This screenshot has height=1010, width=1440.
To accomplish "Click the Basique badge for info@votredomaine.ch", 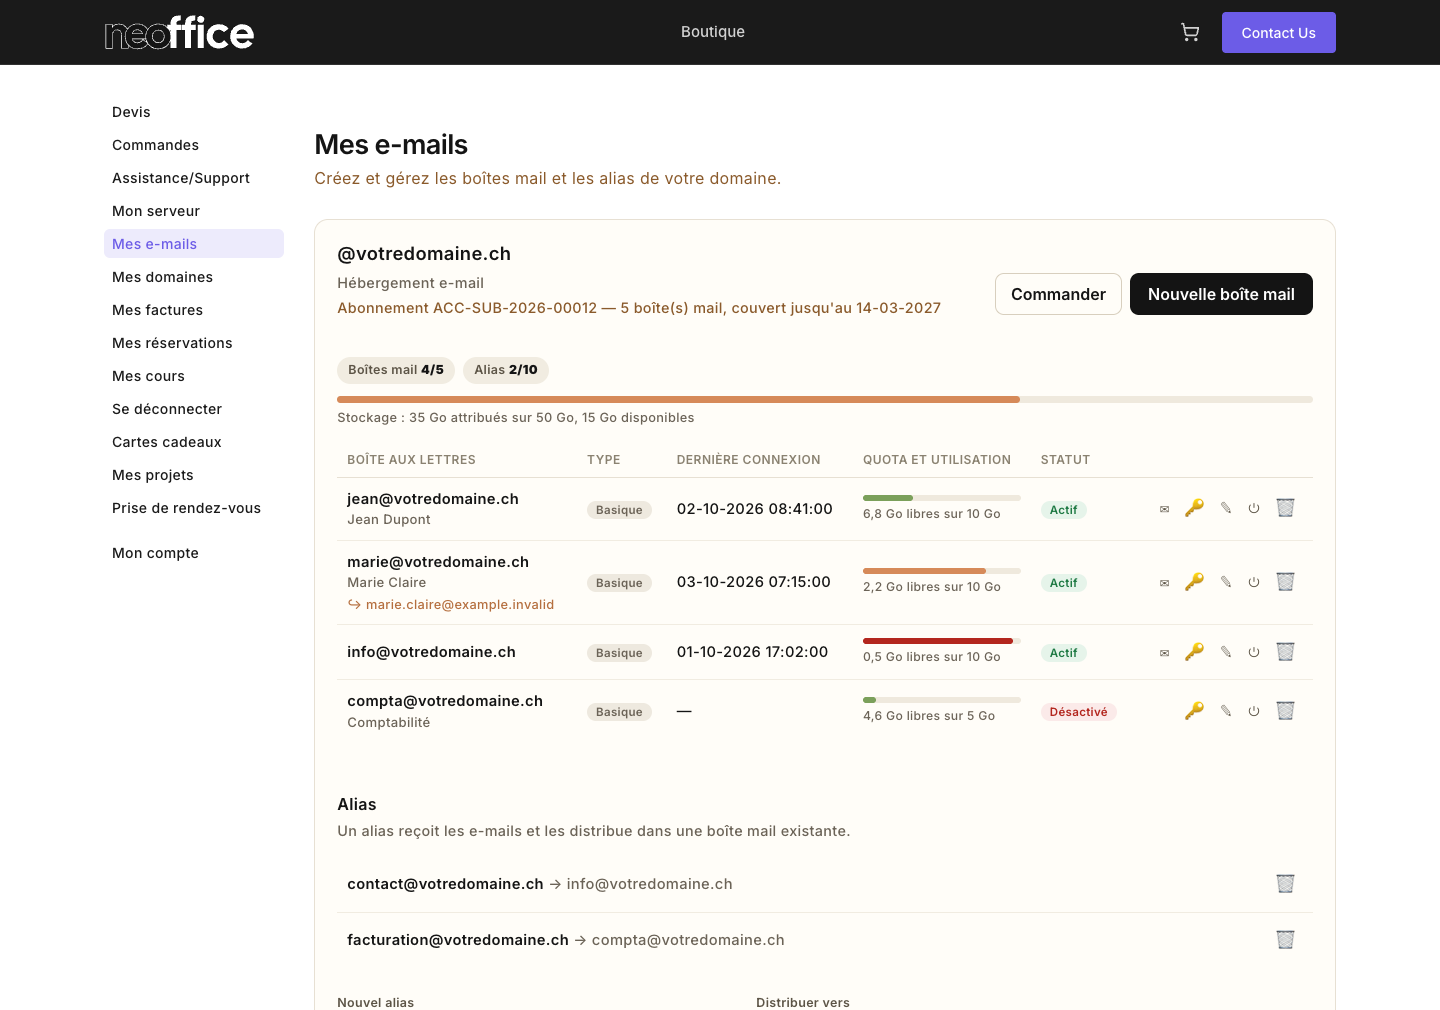I will [x=619, y=653].
